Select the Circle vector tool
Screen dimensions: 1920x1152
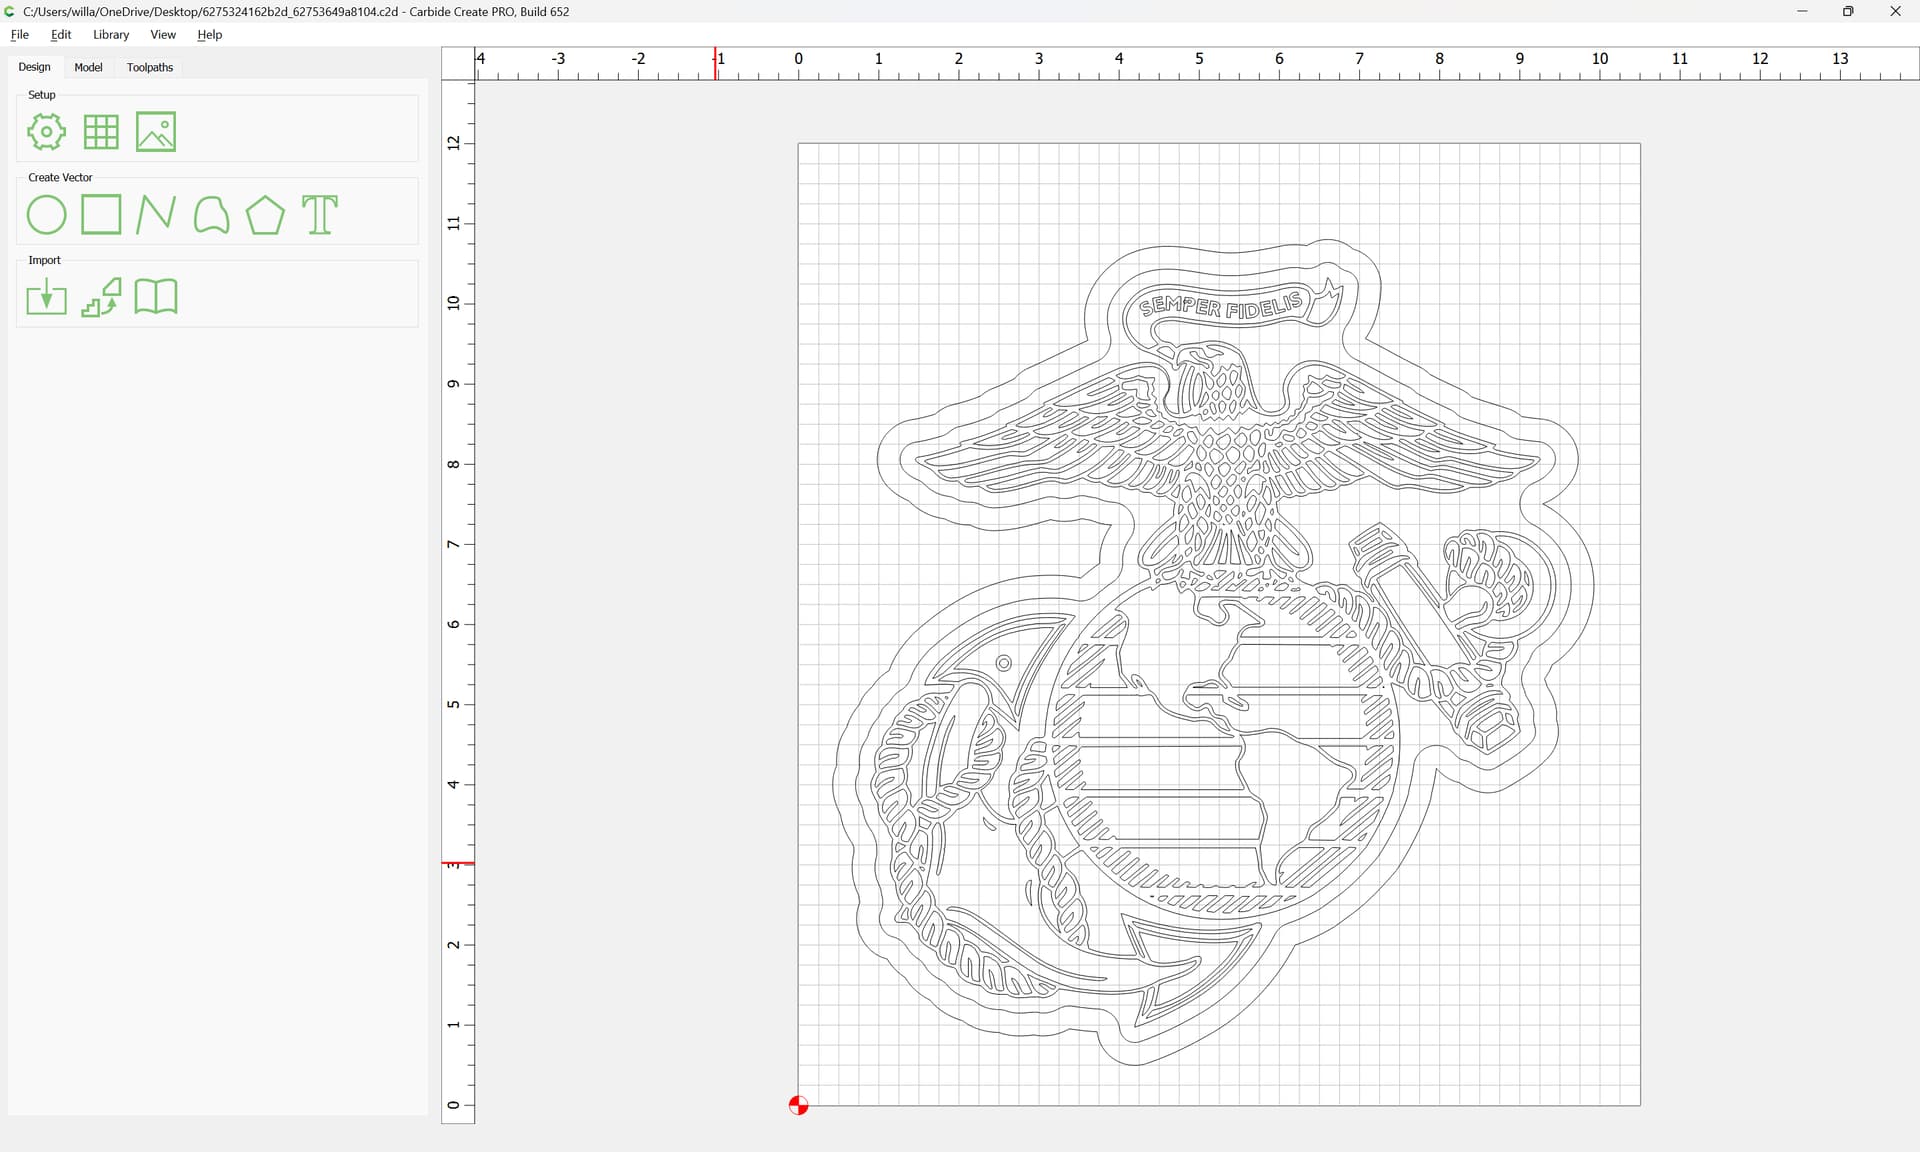tap(46, 215)
